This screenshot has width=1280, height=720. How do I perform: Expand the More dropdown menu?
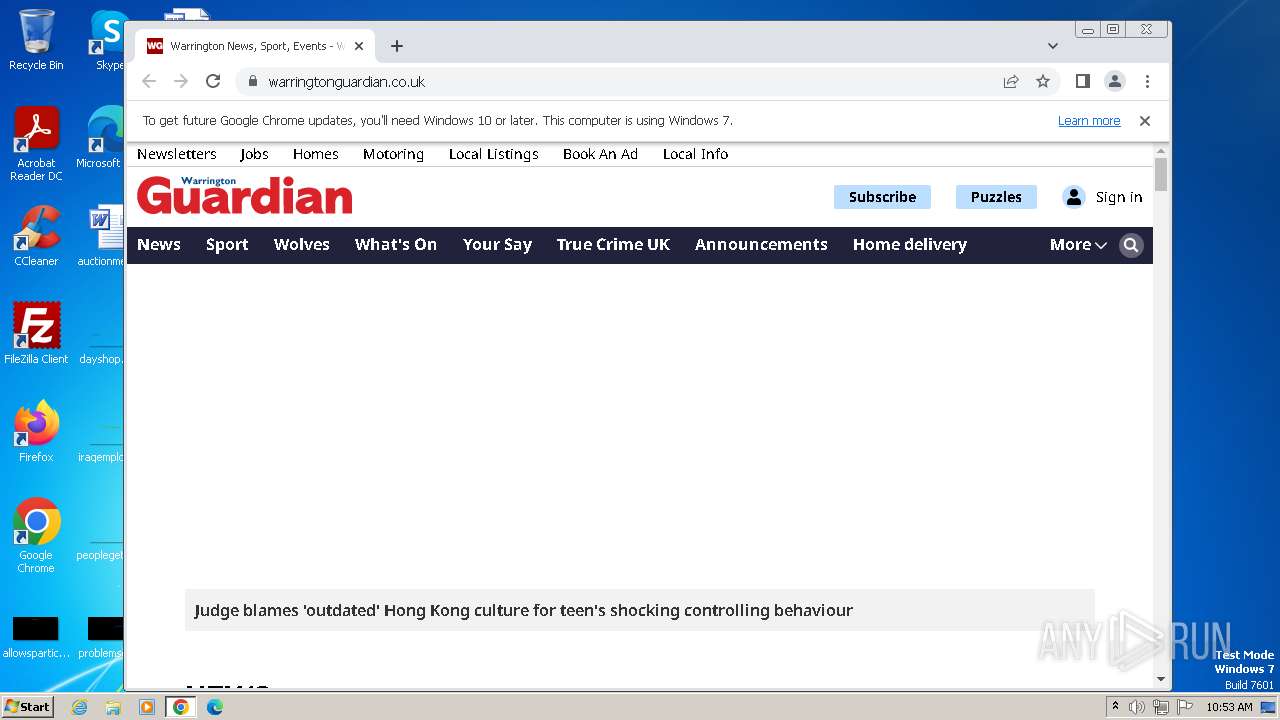tap(1078, 245)
